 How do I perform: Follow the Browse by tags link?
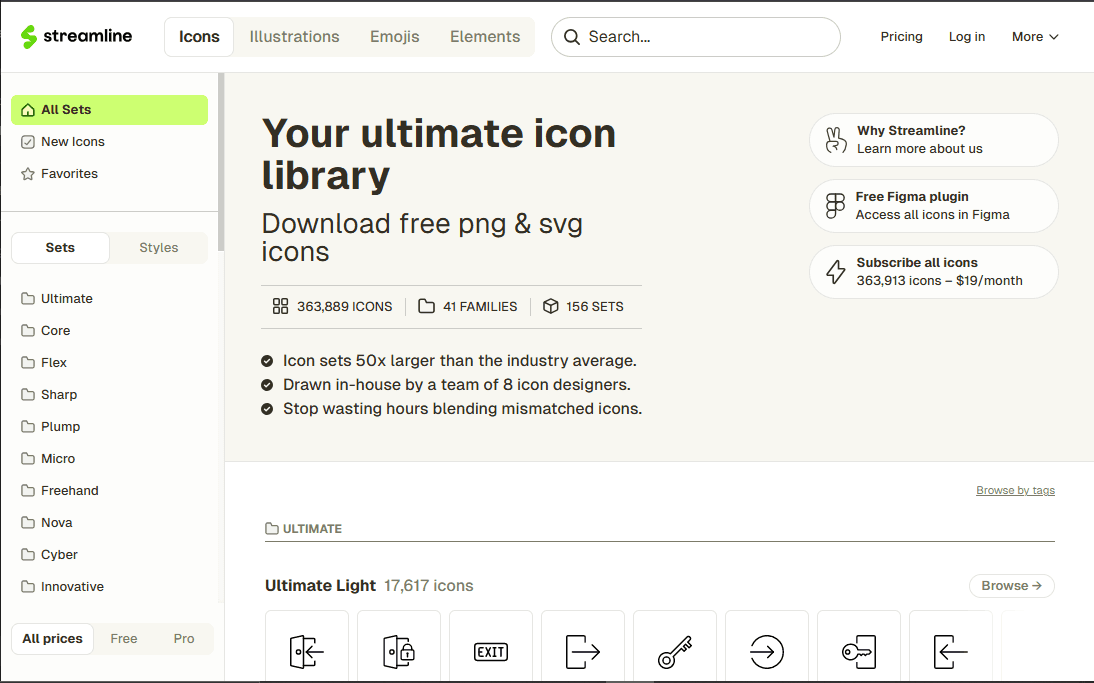(x=1015, y=490)
